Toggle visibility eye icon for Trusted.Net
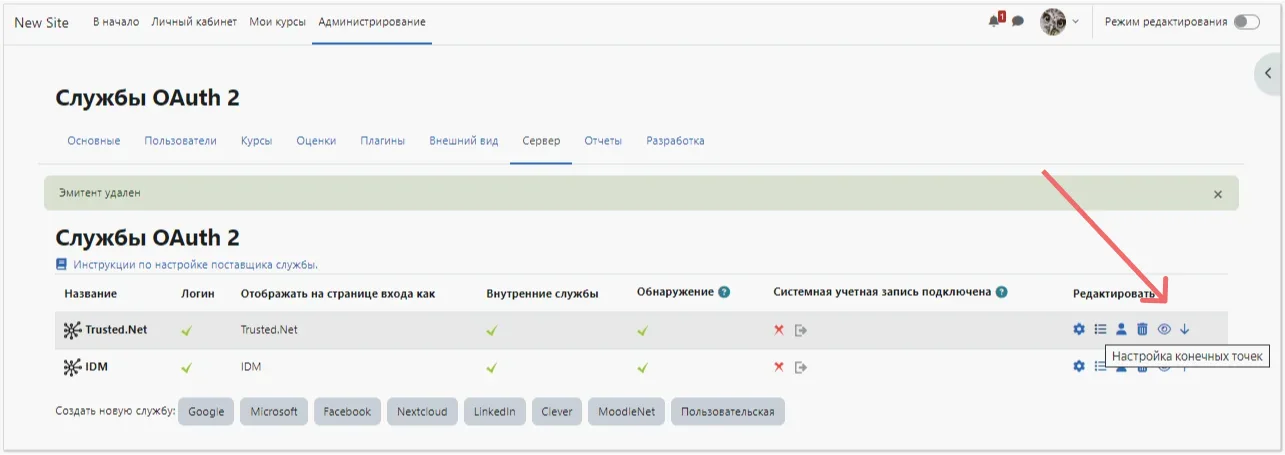The image size is (1285, 455). click(x=1164, y=329)
